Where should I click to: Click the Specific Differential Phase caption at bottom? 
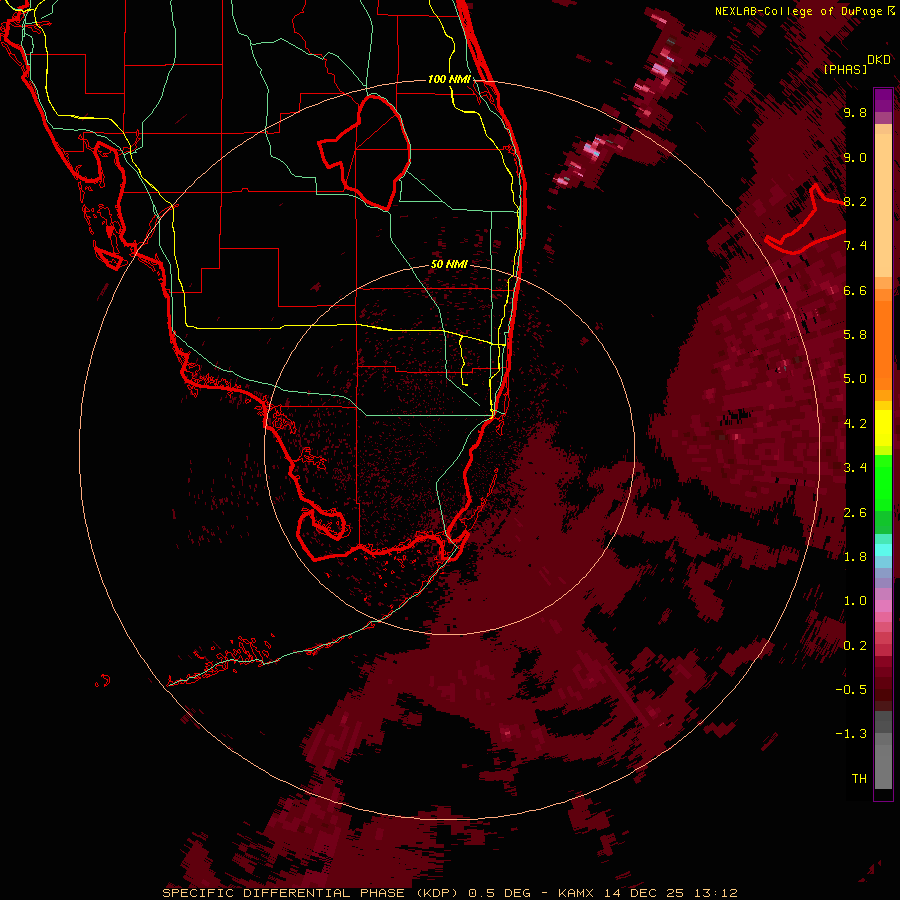point(449,893)
